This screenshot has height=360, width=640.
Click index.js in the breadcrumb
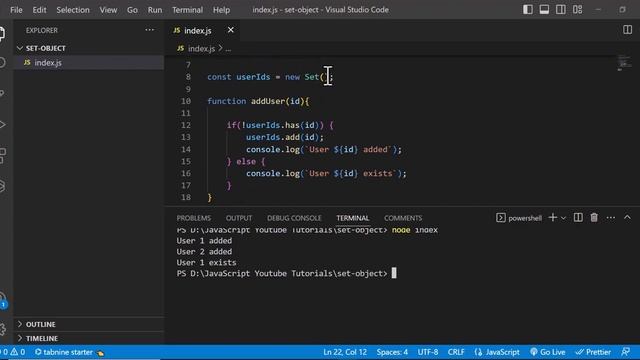(201, 49)
